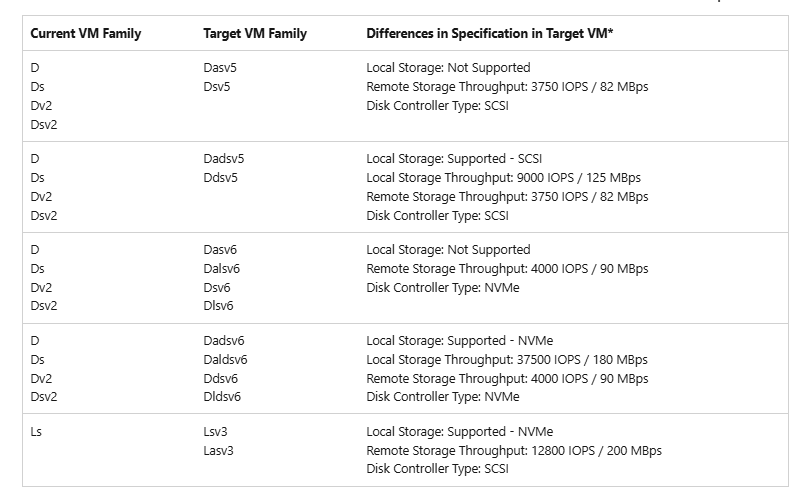Click the Dlsv6 target family text
The height and width of the screenshot is (495, 799).
(218, 306)
